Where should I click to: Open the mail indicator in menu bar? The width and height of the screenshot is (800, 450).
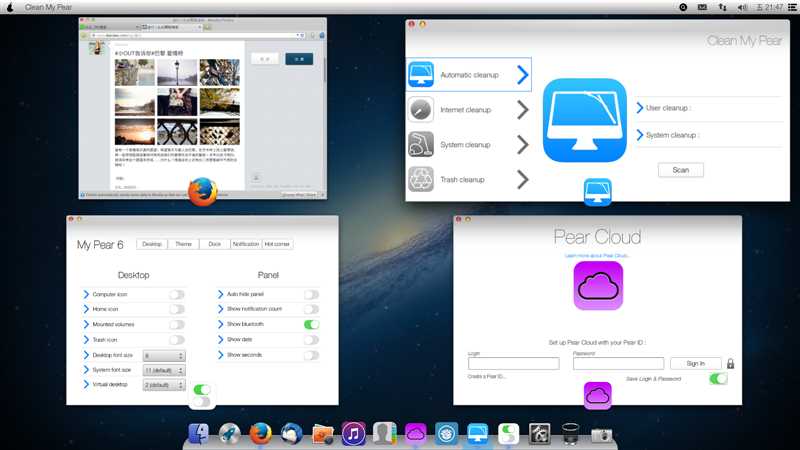click(x=703, y=7)
